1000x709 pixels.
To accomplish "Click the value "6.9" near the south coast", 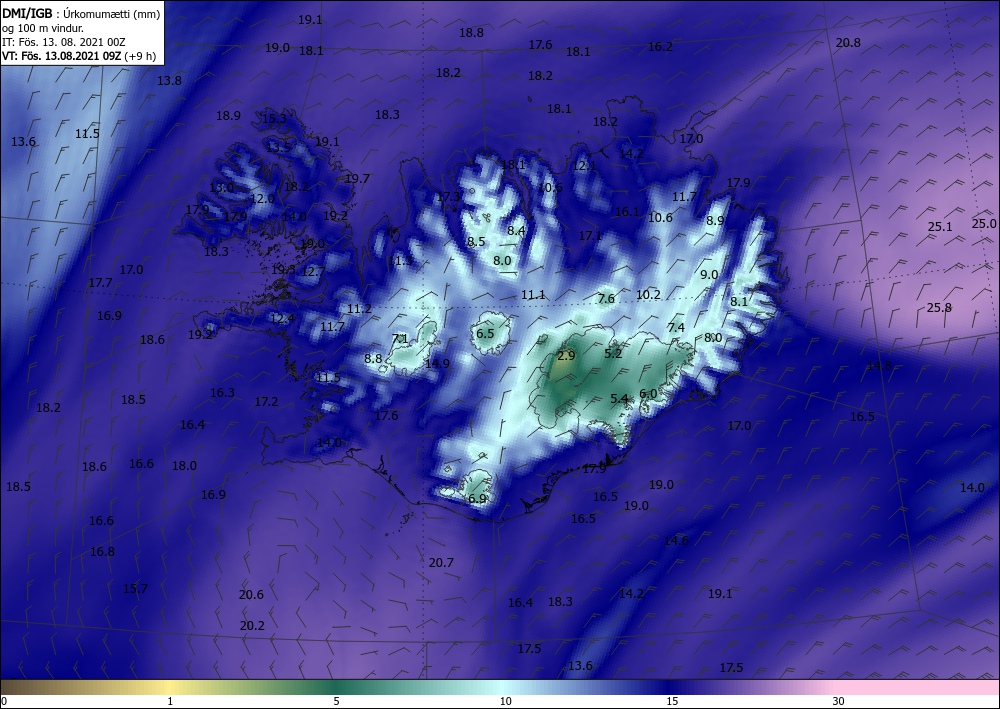I will click(478, 499).
